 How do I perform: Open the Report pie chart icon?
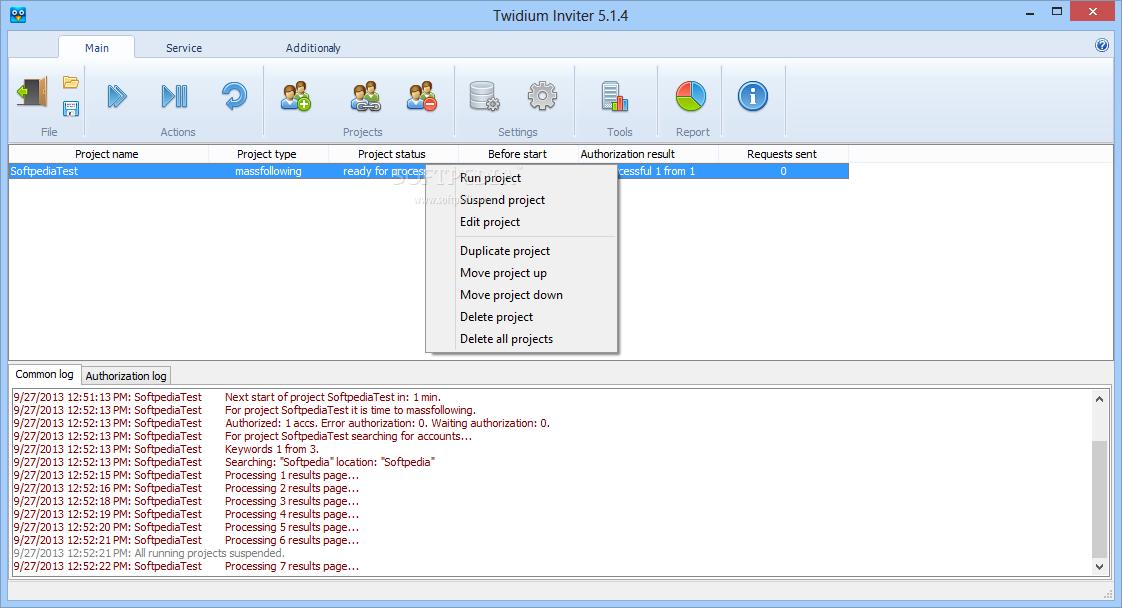[x=691, y=96]
